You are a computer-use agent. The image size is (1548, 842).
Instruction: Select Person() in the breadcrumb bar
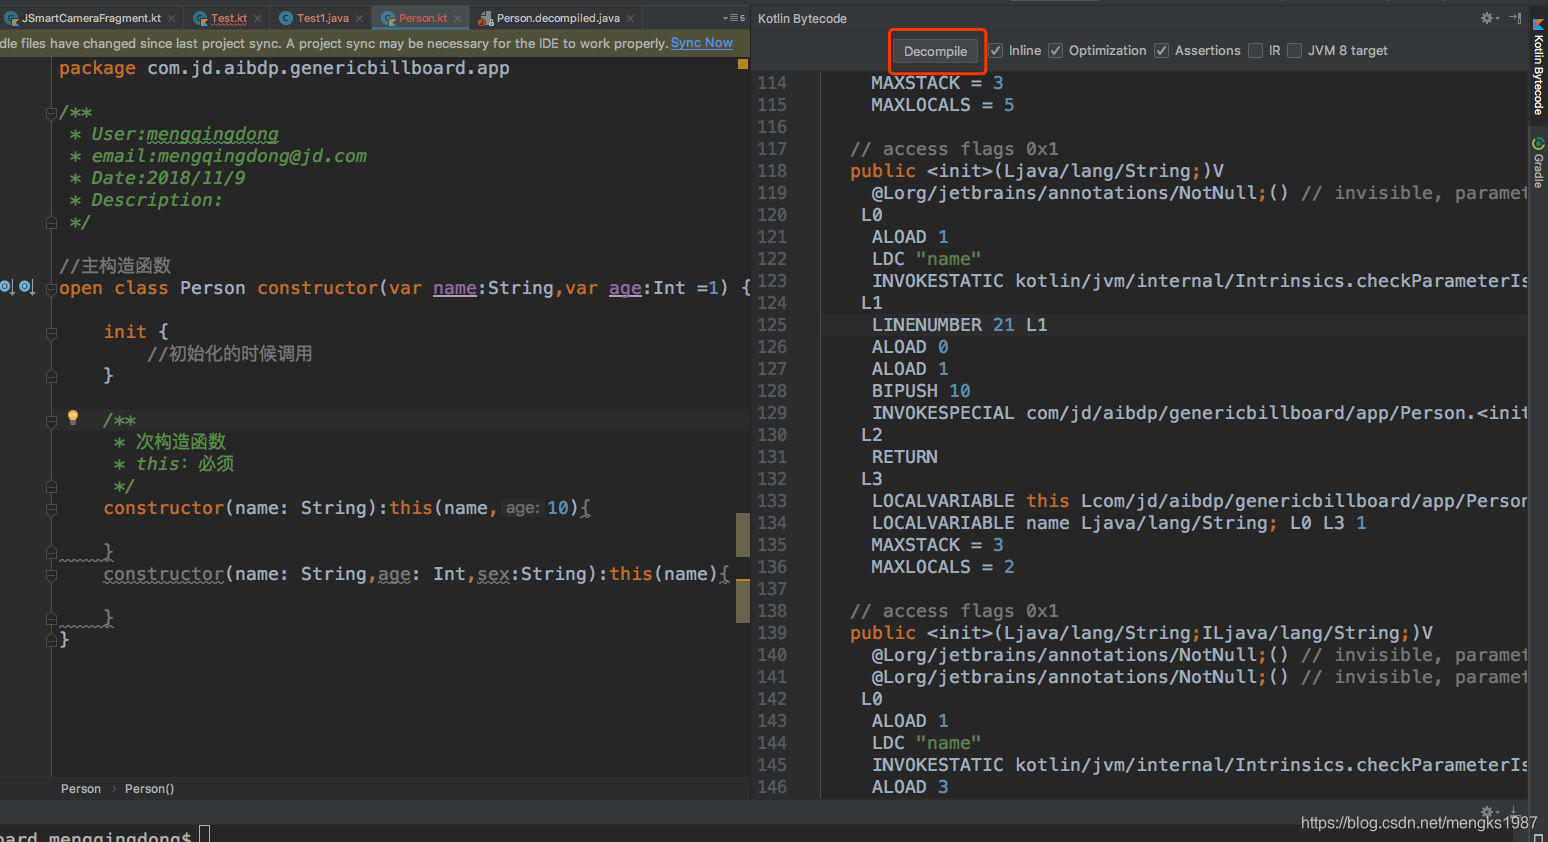[149, 789]
